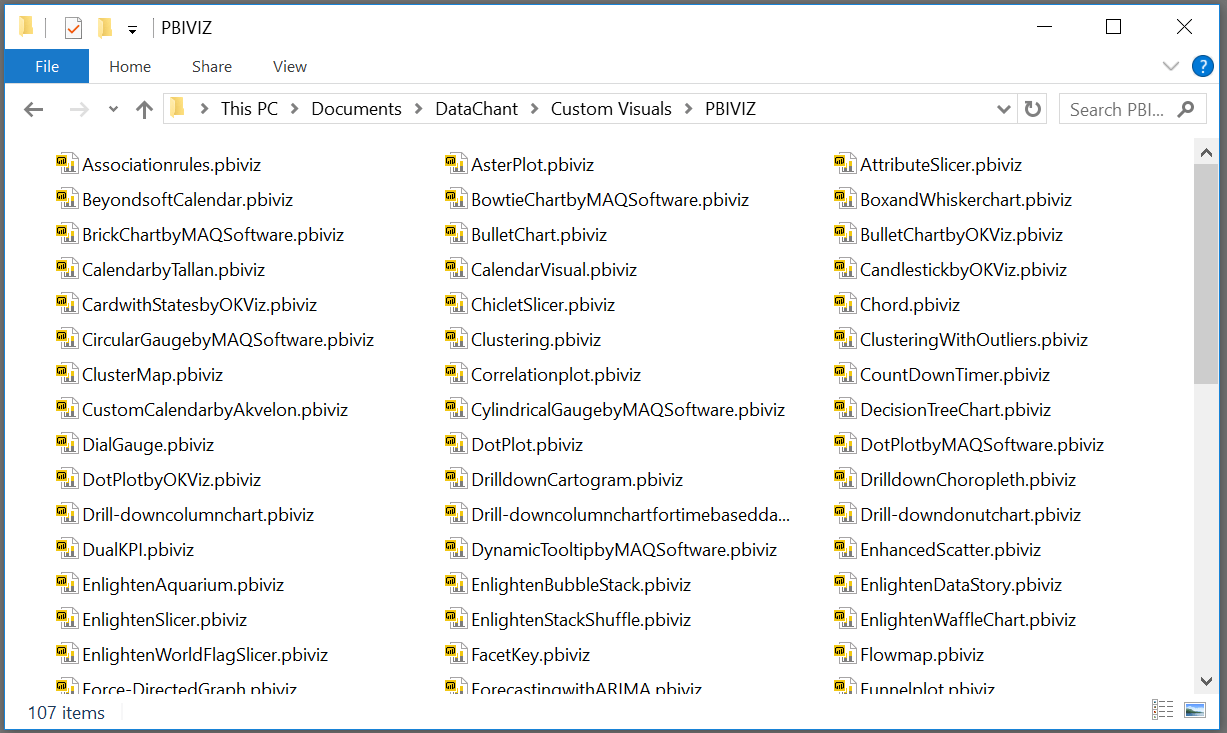Image resolution: width=1227 pixels, height=733 pixels.
Task: Select EnlightenBubbleStack.pbiviz file name
Action: coord(581,585)
